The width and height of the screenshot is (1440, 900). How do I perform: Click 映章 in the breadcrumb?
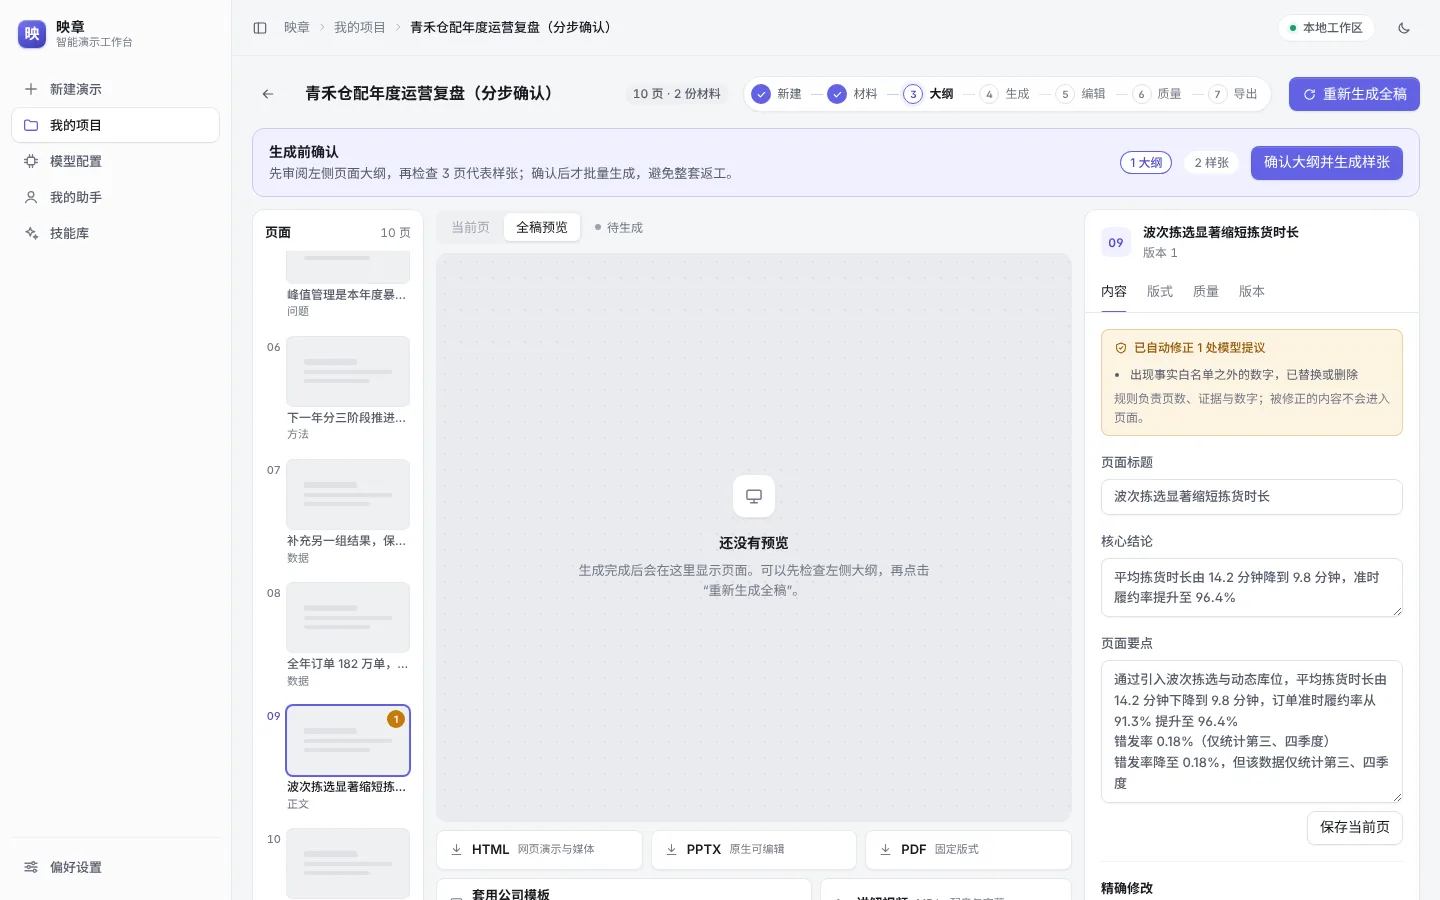[x=297, y=28]
